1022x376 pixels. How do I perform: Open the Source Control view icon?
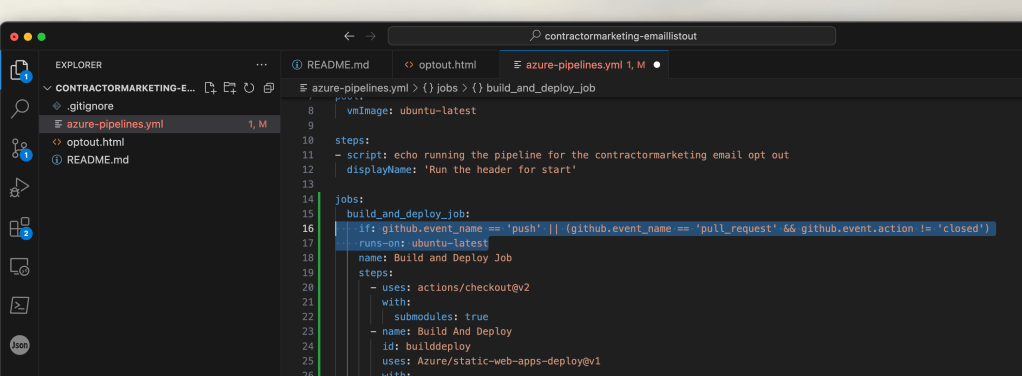point(20,149)
